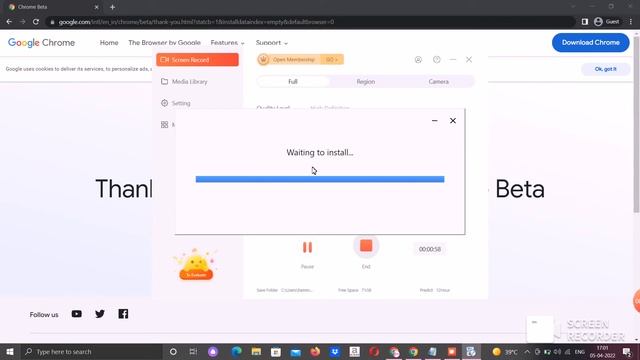Image resolution: width=640 pixels, height=360 pixels.
Task: Open the Twitter follow icon
Action: click(x=100, y=314)
